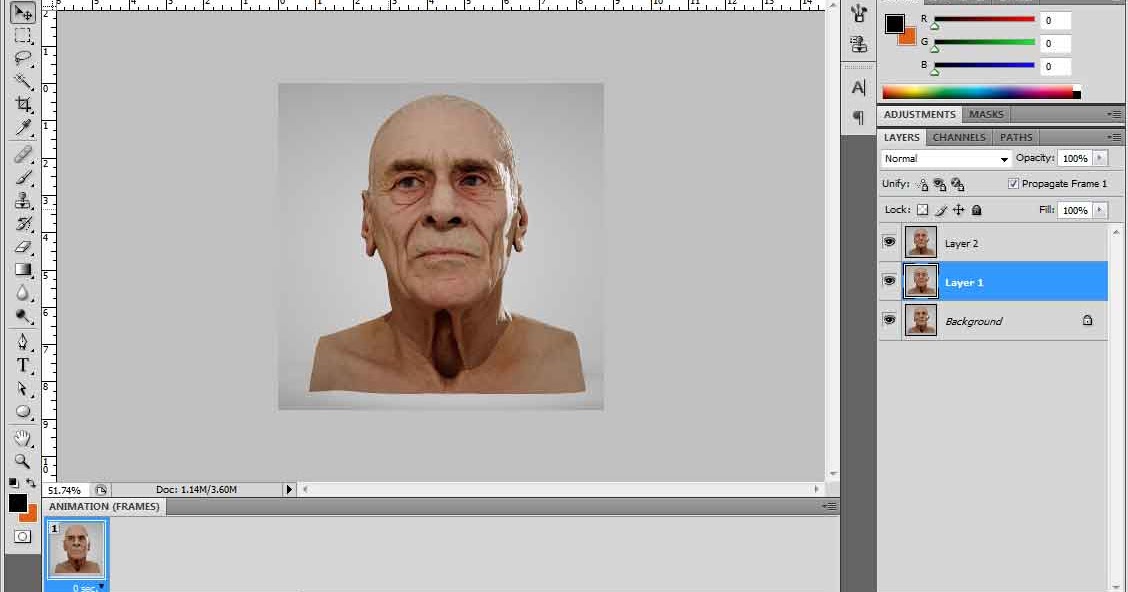Select the Gradient tool
This screenshot has width=1128, height=592.
[x=23, y=269]
